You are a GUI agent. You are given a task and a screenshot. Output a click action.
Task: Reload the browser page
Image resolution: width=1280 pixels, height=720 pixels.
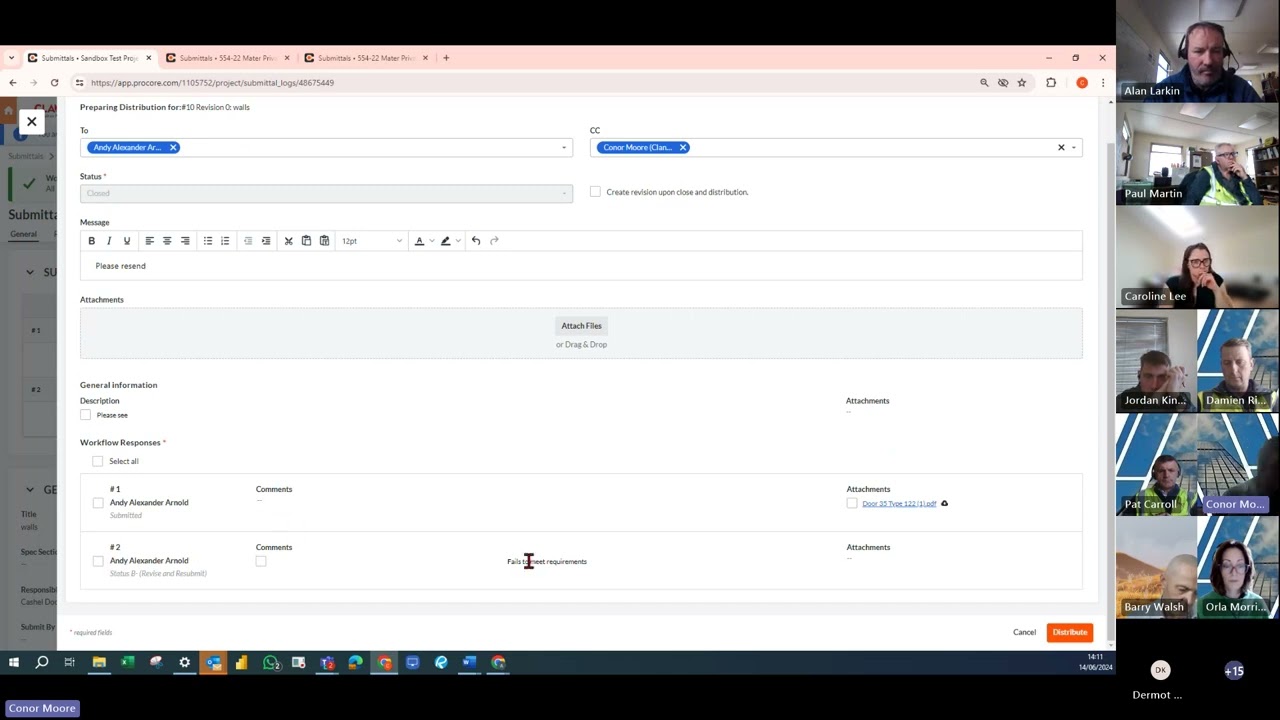(54, 83)
